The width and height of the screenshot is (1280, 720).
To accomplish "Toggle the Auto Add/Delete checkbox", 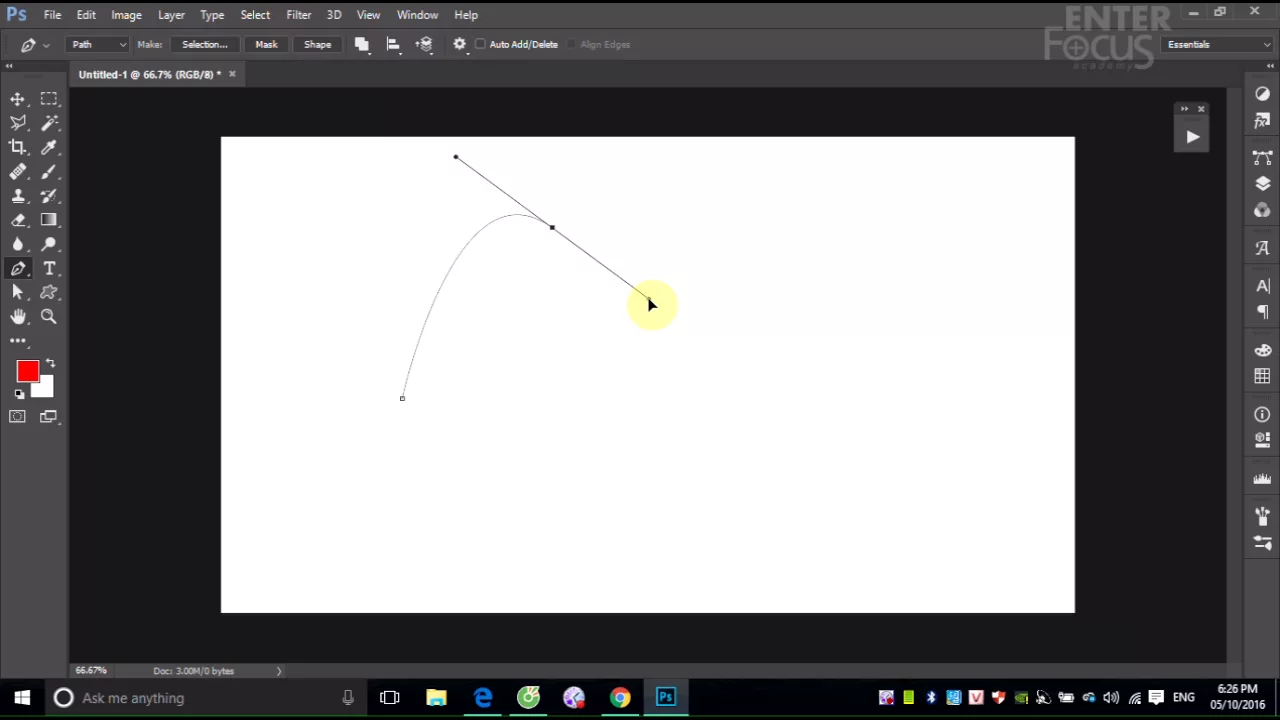I will [481, 44].
